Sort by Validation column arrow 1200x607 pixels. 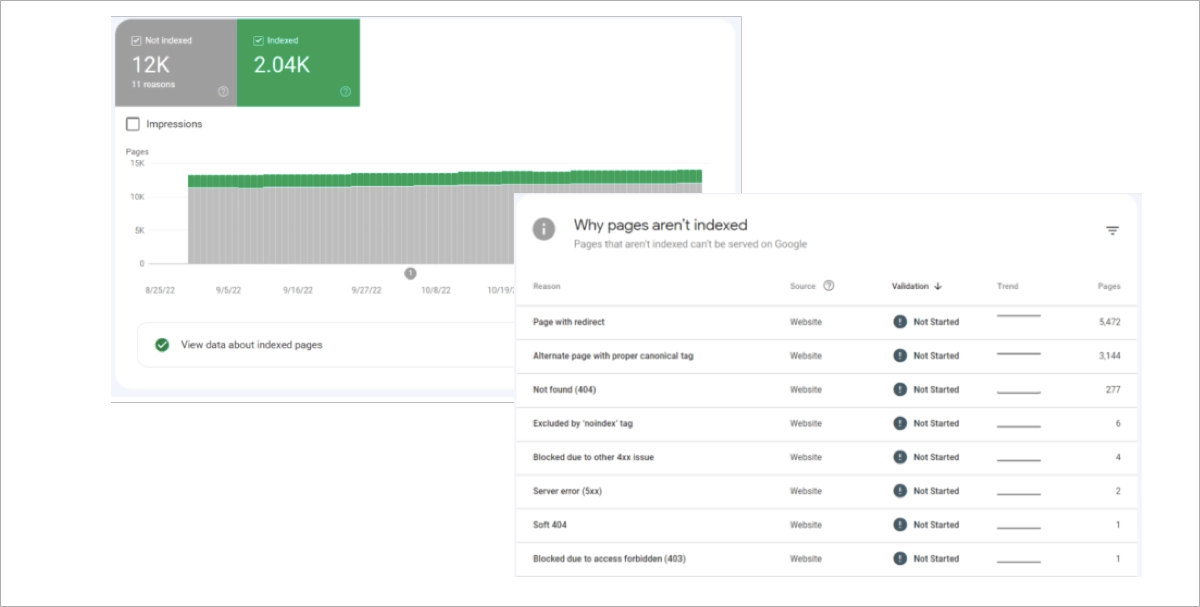tap(938, 287)
